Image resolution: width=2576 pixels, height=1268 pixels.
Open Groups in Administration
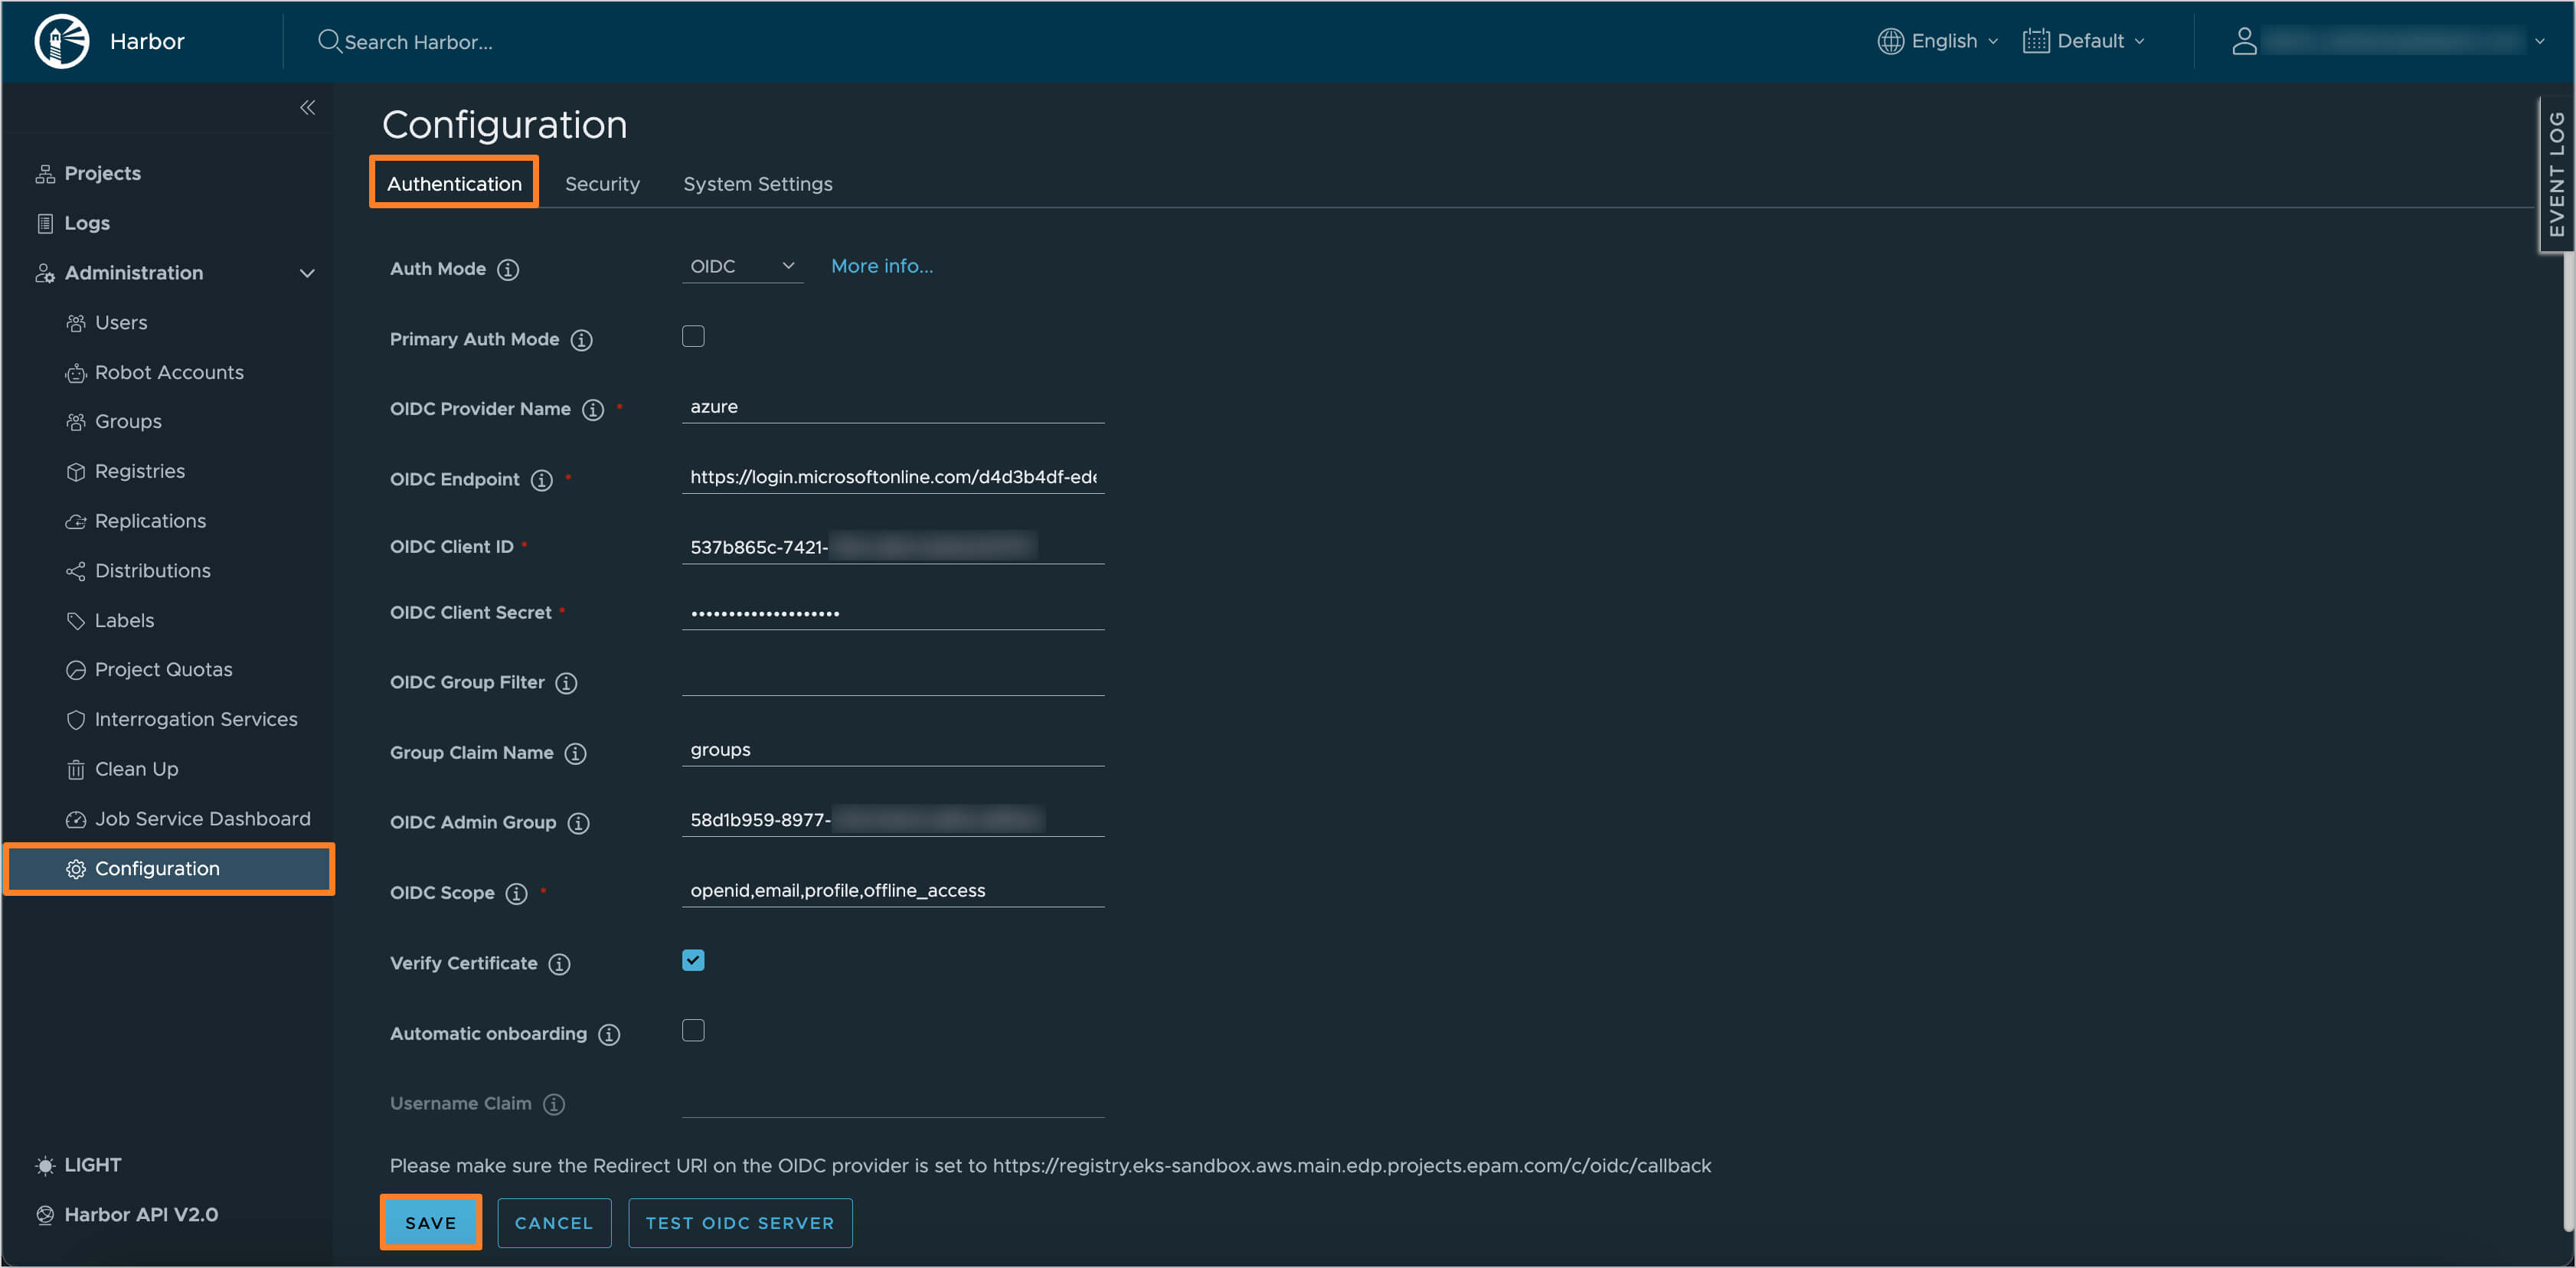(x=128, y=421)
